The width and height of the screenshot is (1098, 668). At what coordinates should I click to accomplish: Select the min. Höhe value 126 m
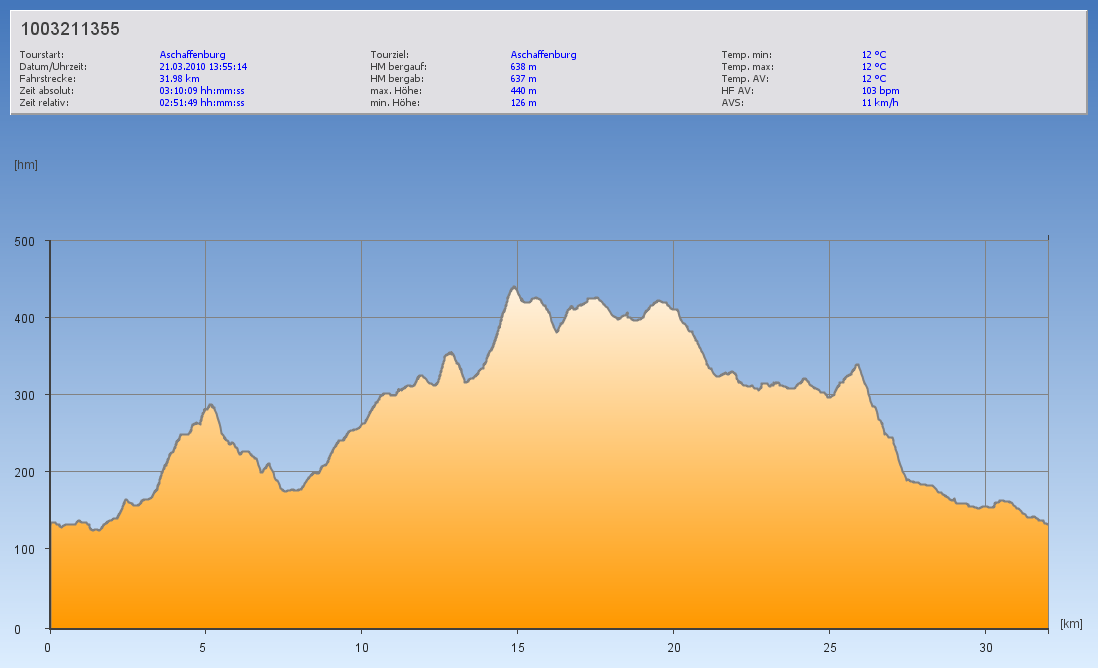click(x=523, y=103)
